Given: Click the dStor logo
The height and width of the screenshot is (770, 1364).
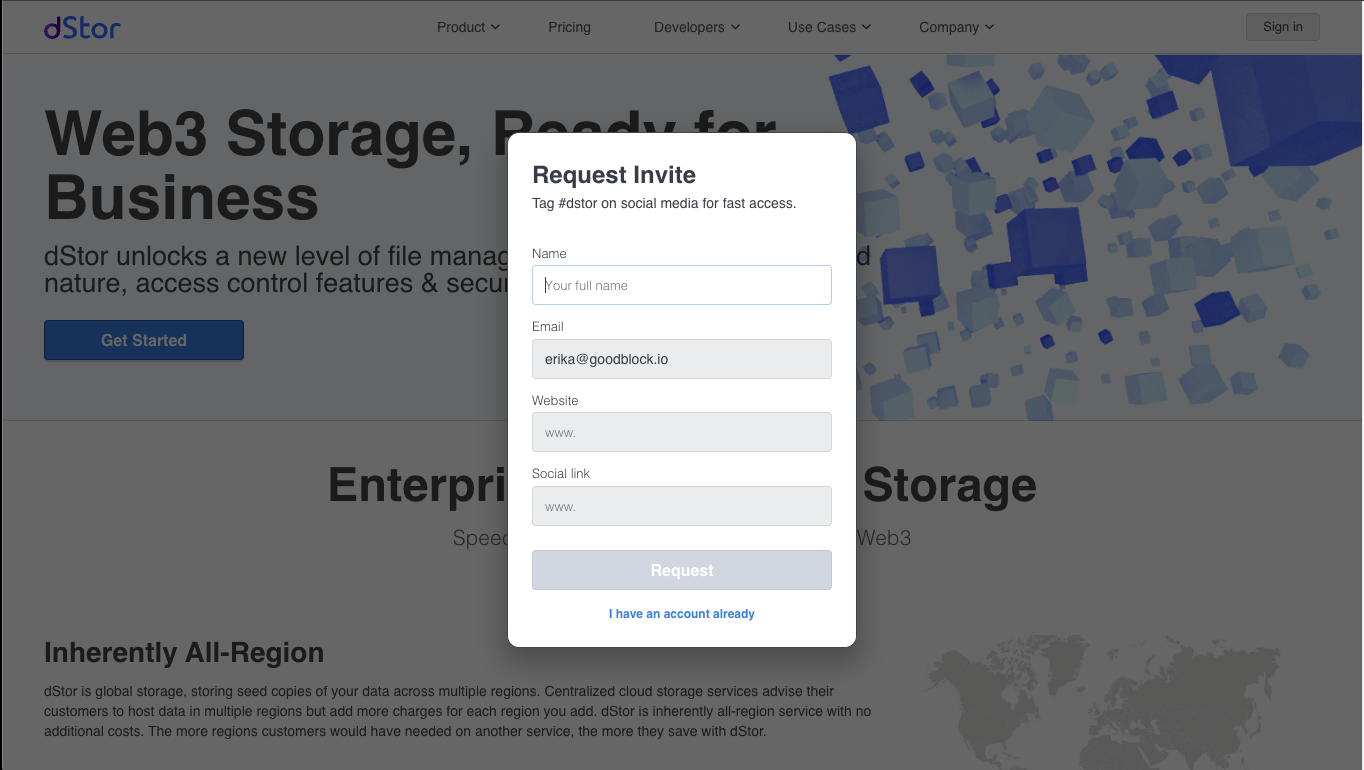Looking at the screenshot, I should point(82,27).
